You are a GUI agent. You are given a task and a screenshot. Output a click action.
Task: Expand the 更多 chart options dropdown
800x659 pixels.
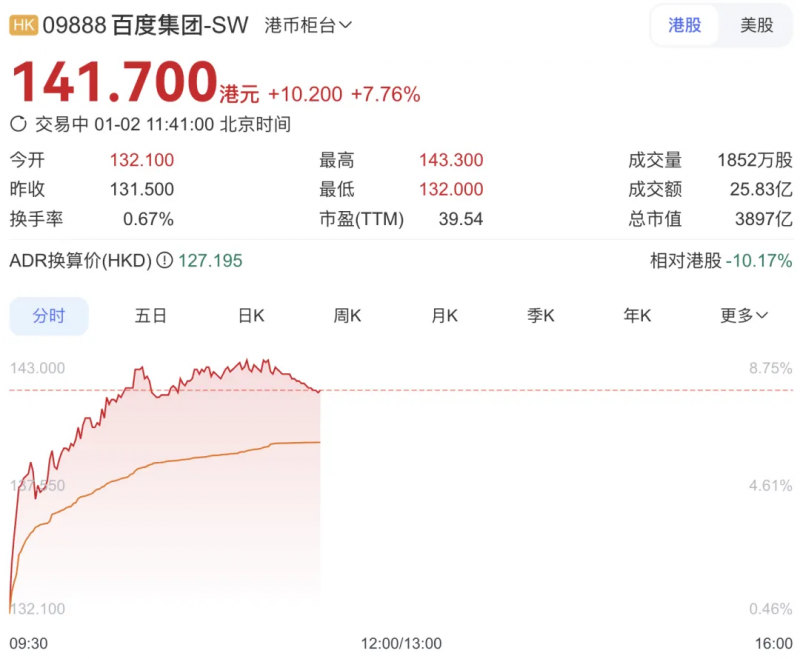[744, 315]
